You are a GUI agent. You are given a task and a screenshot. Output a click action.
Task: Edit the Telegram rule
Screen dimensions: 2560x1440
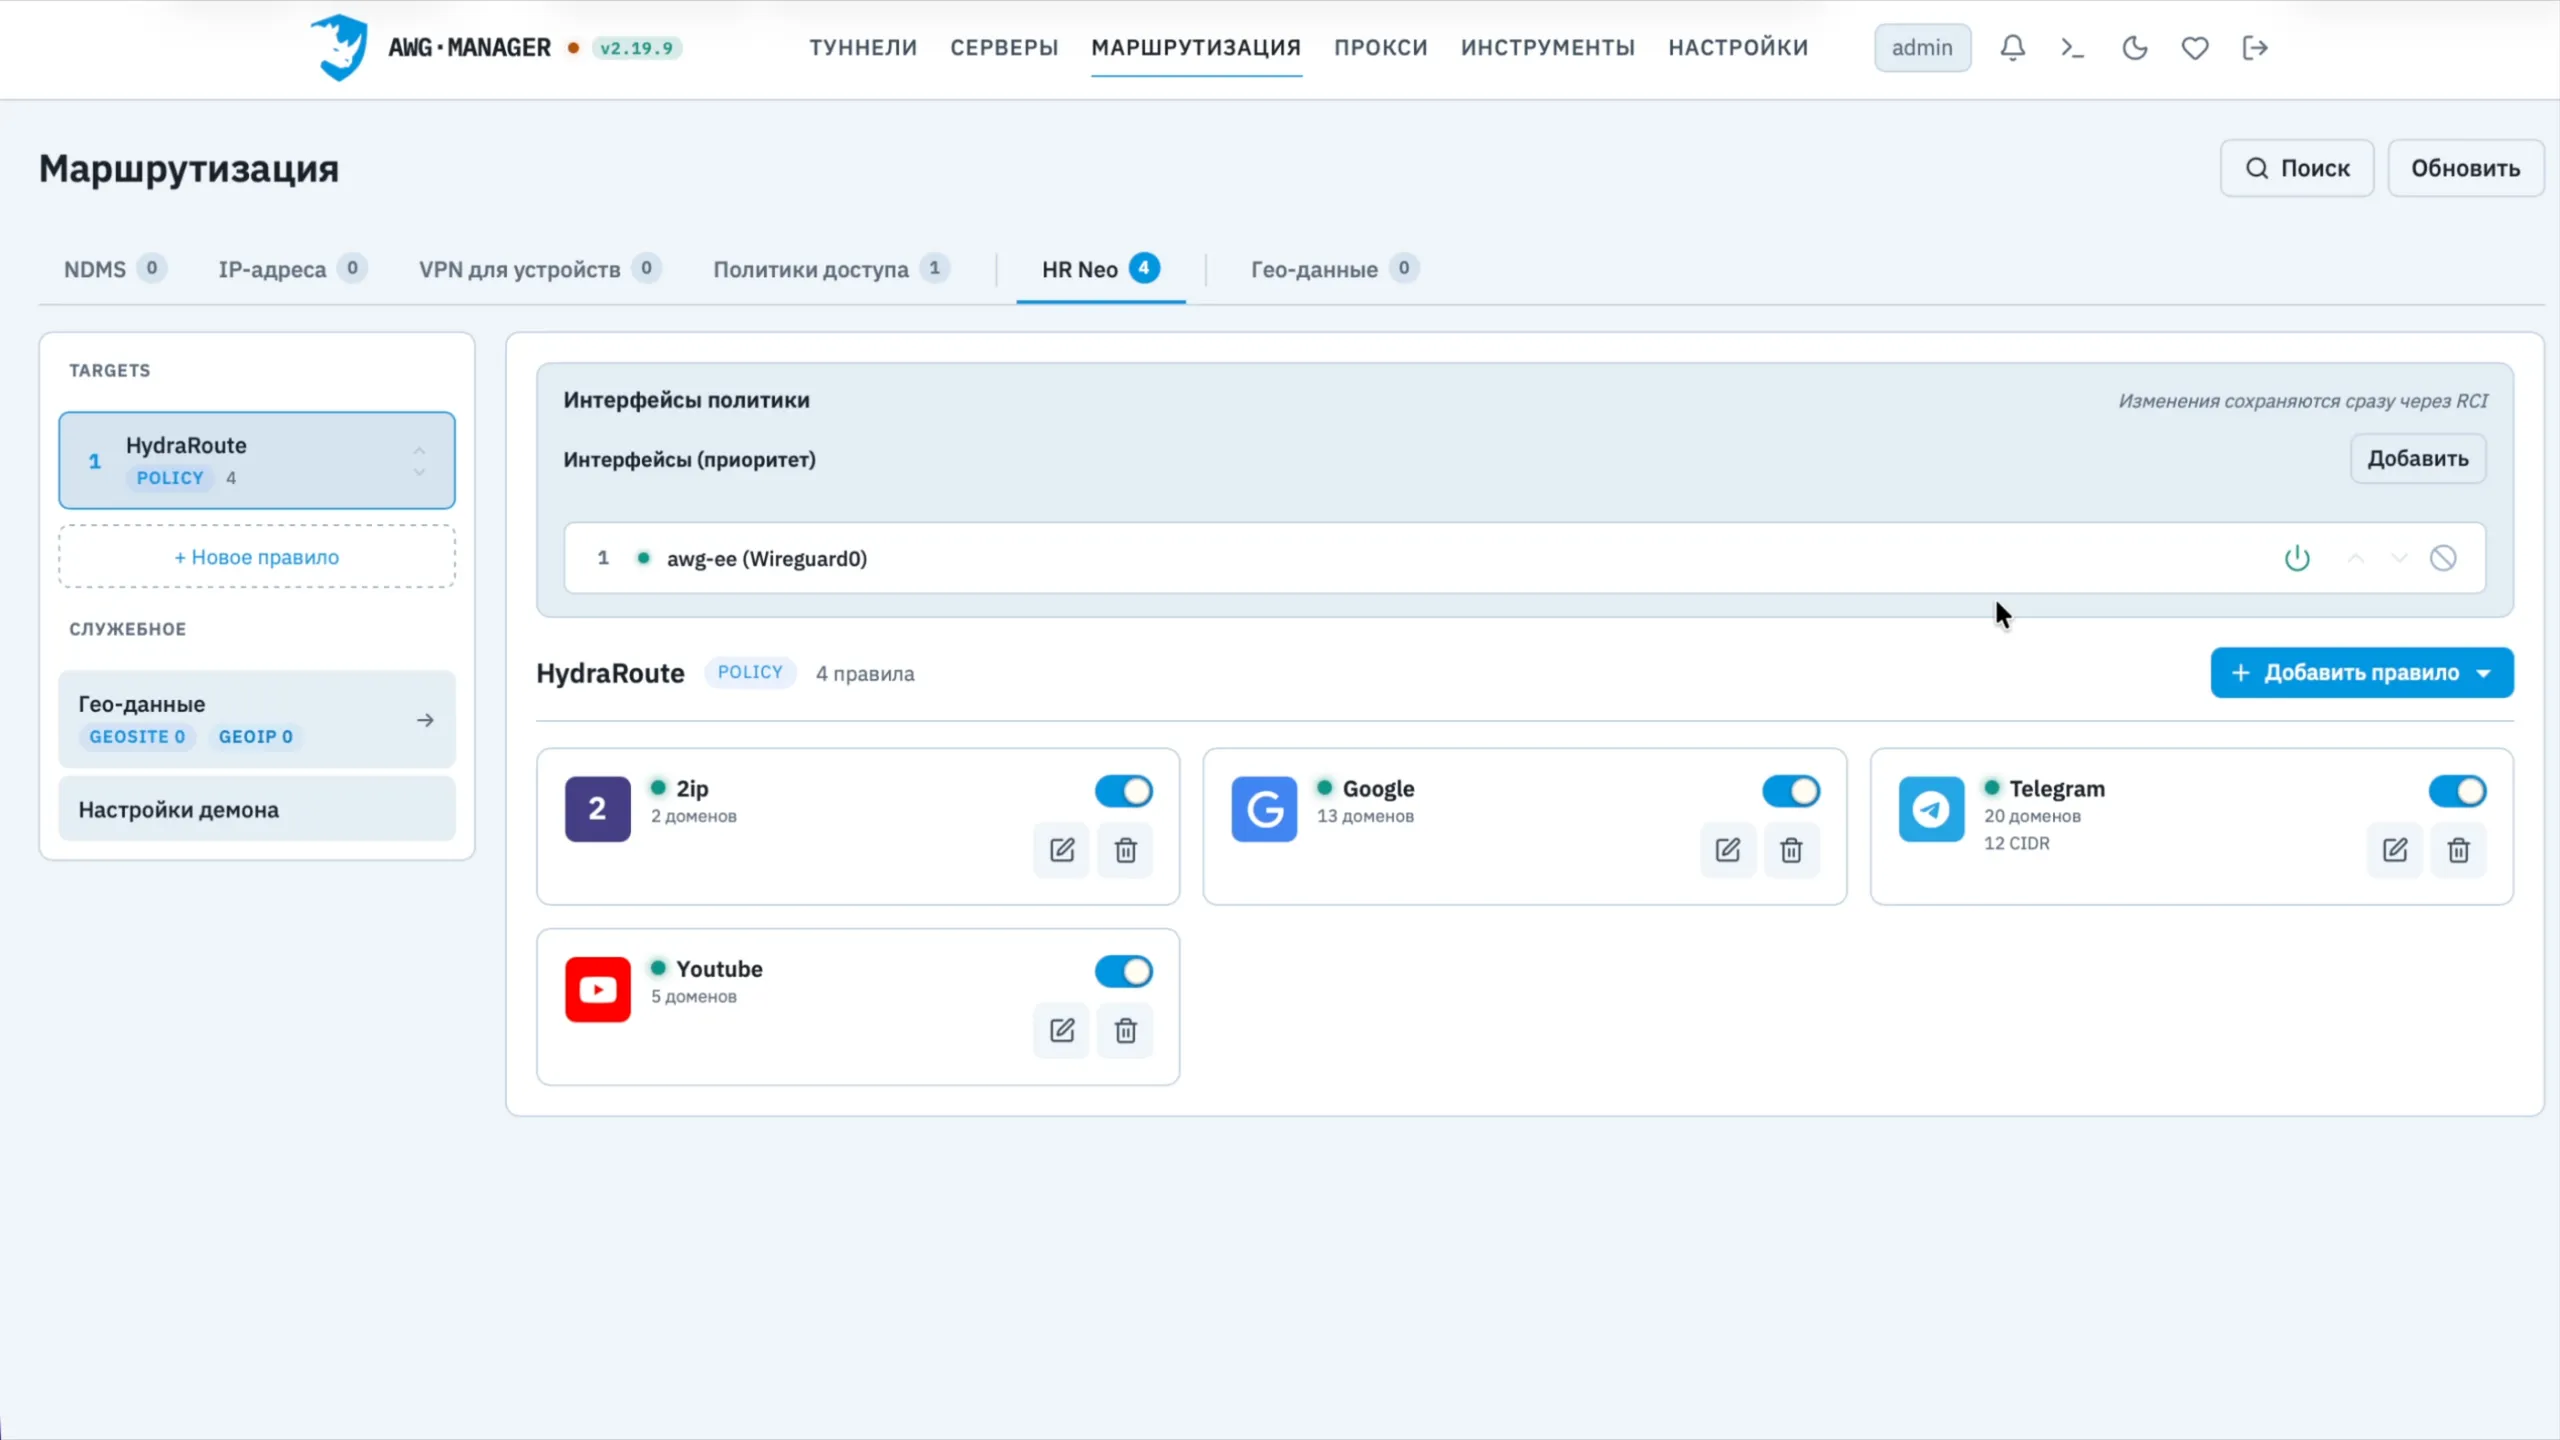click(x=2395, y=850)
